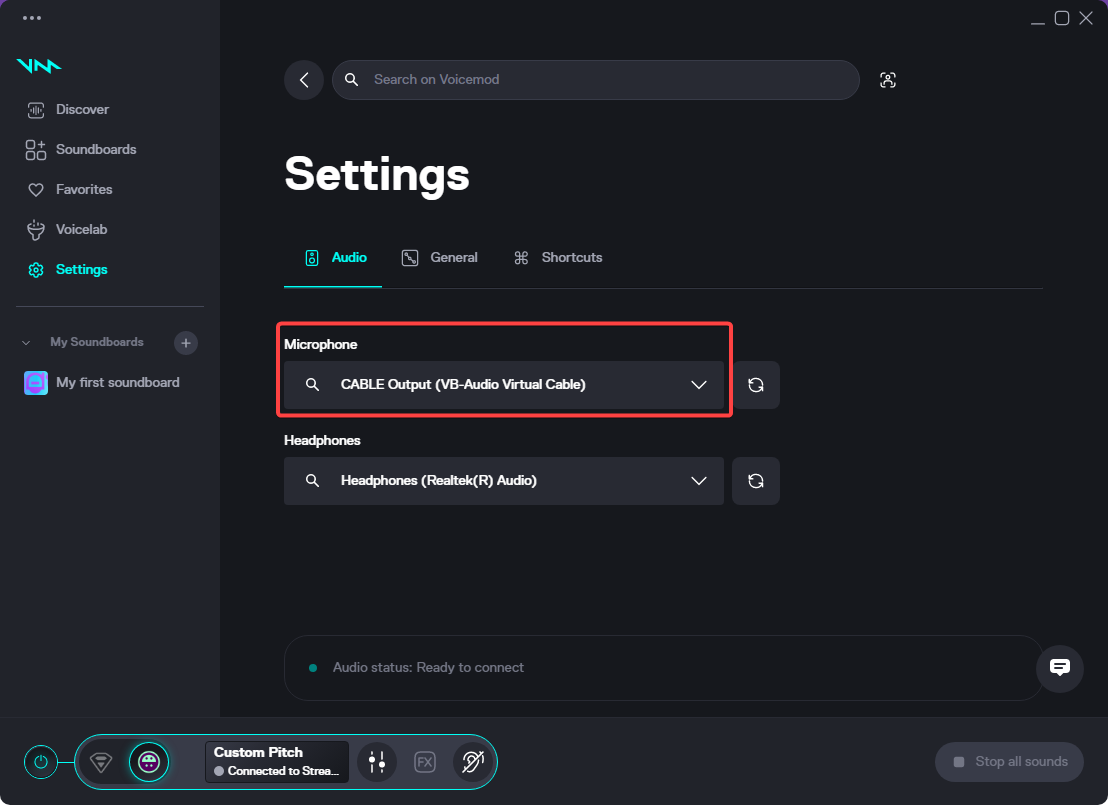Refresh the Microphone device list

point(756,385)
